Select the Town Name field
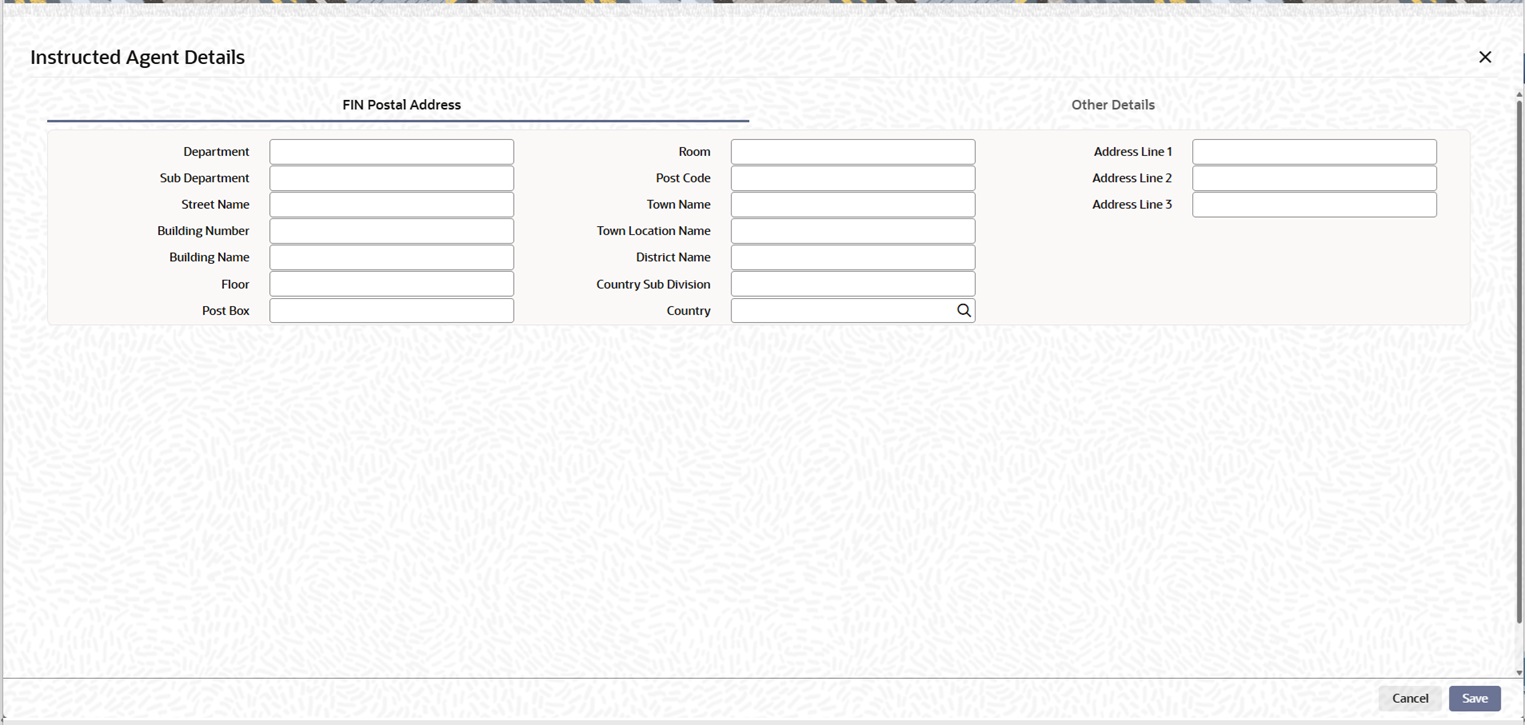 853,205
